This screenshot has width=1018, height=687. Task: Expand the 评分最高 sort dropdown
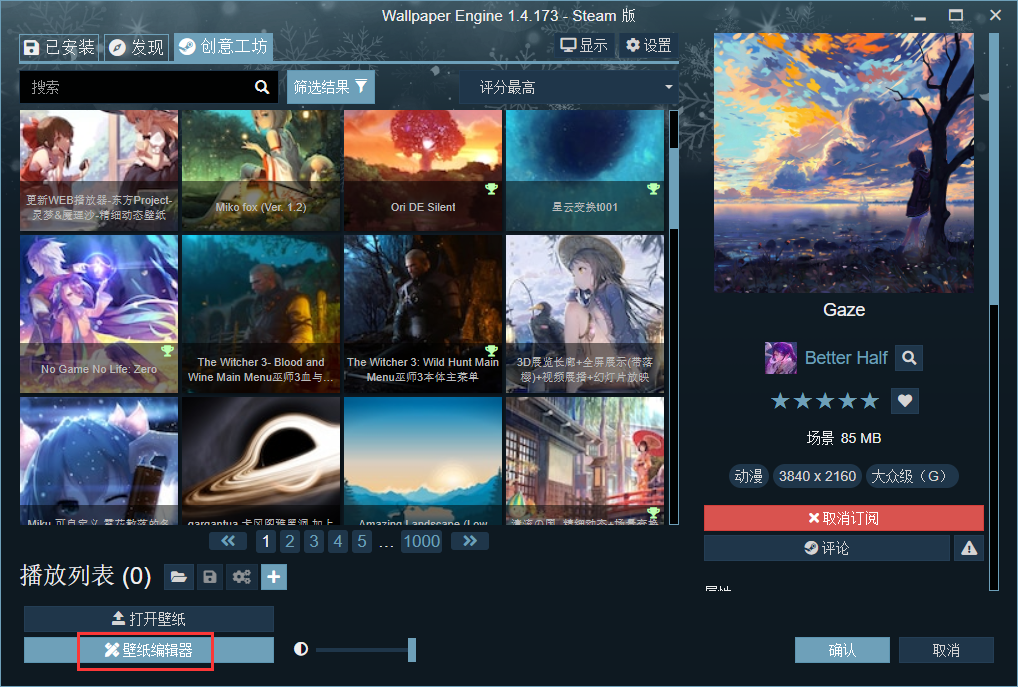[569, 87]
